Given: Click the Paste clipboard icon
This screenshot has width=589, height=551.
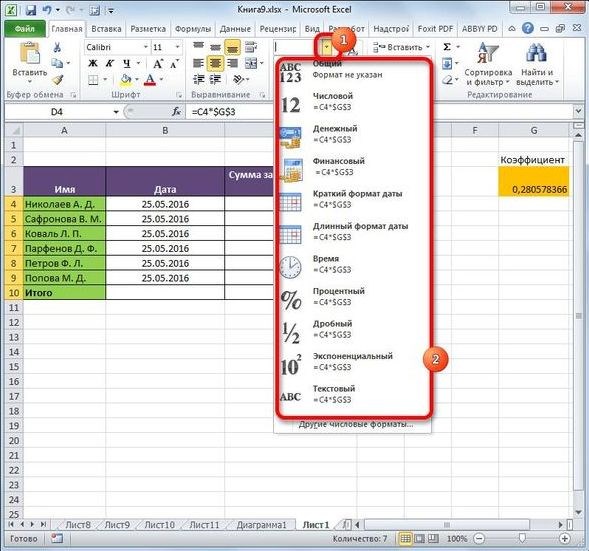Looking at the screenshot, I should coord(30,53).
